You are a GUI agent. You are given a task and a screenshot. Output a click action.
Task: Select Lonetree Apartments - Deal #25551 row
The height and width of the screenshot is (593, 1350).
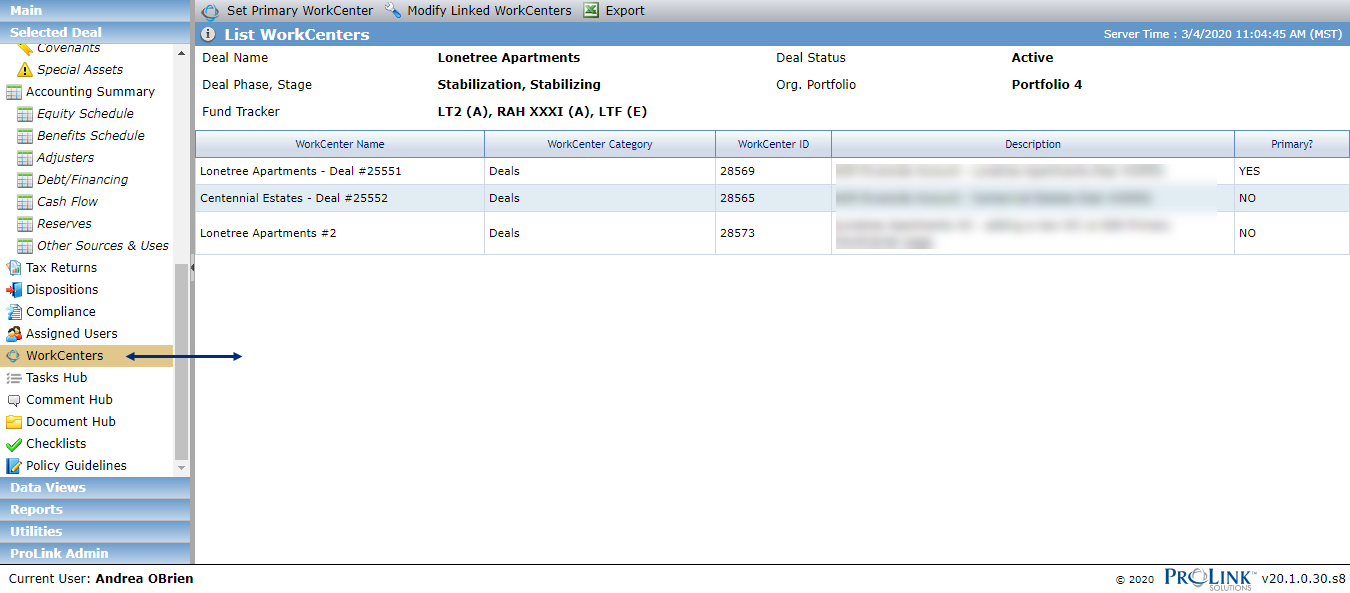click(x=772, y=171)
